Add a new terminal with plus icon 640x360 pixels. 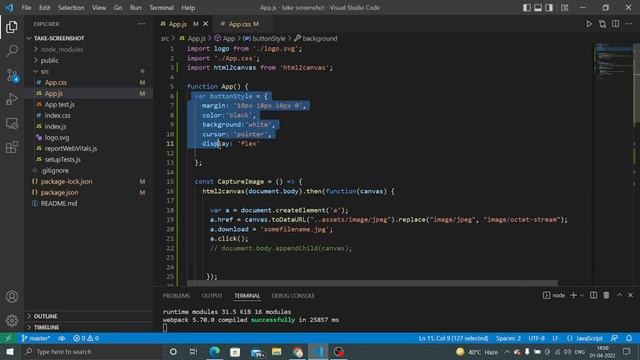[x=573, y=295]
